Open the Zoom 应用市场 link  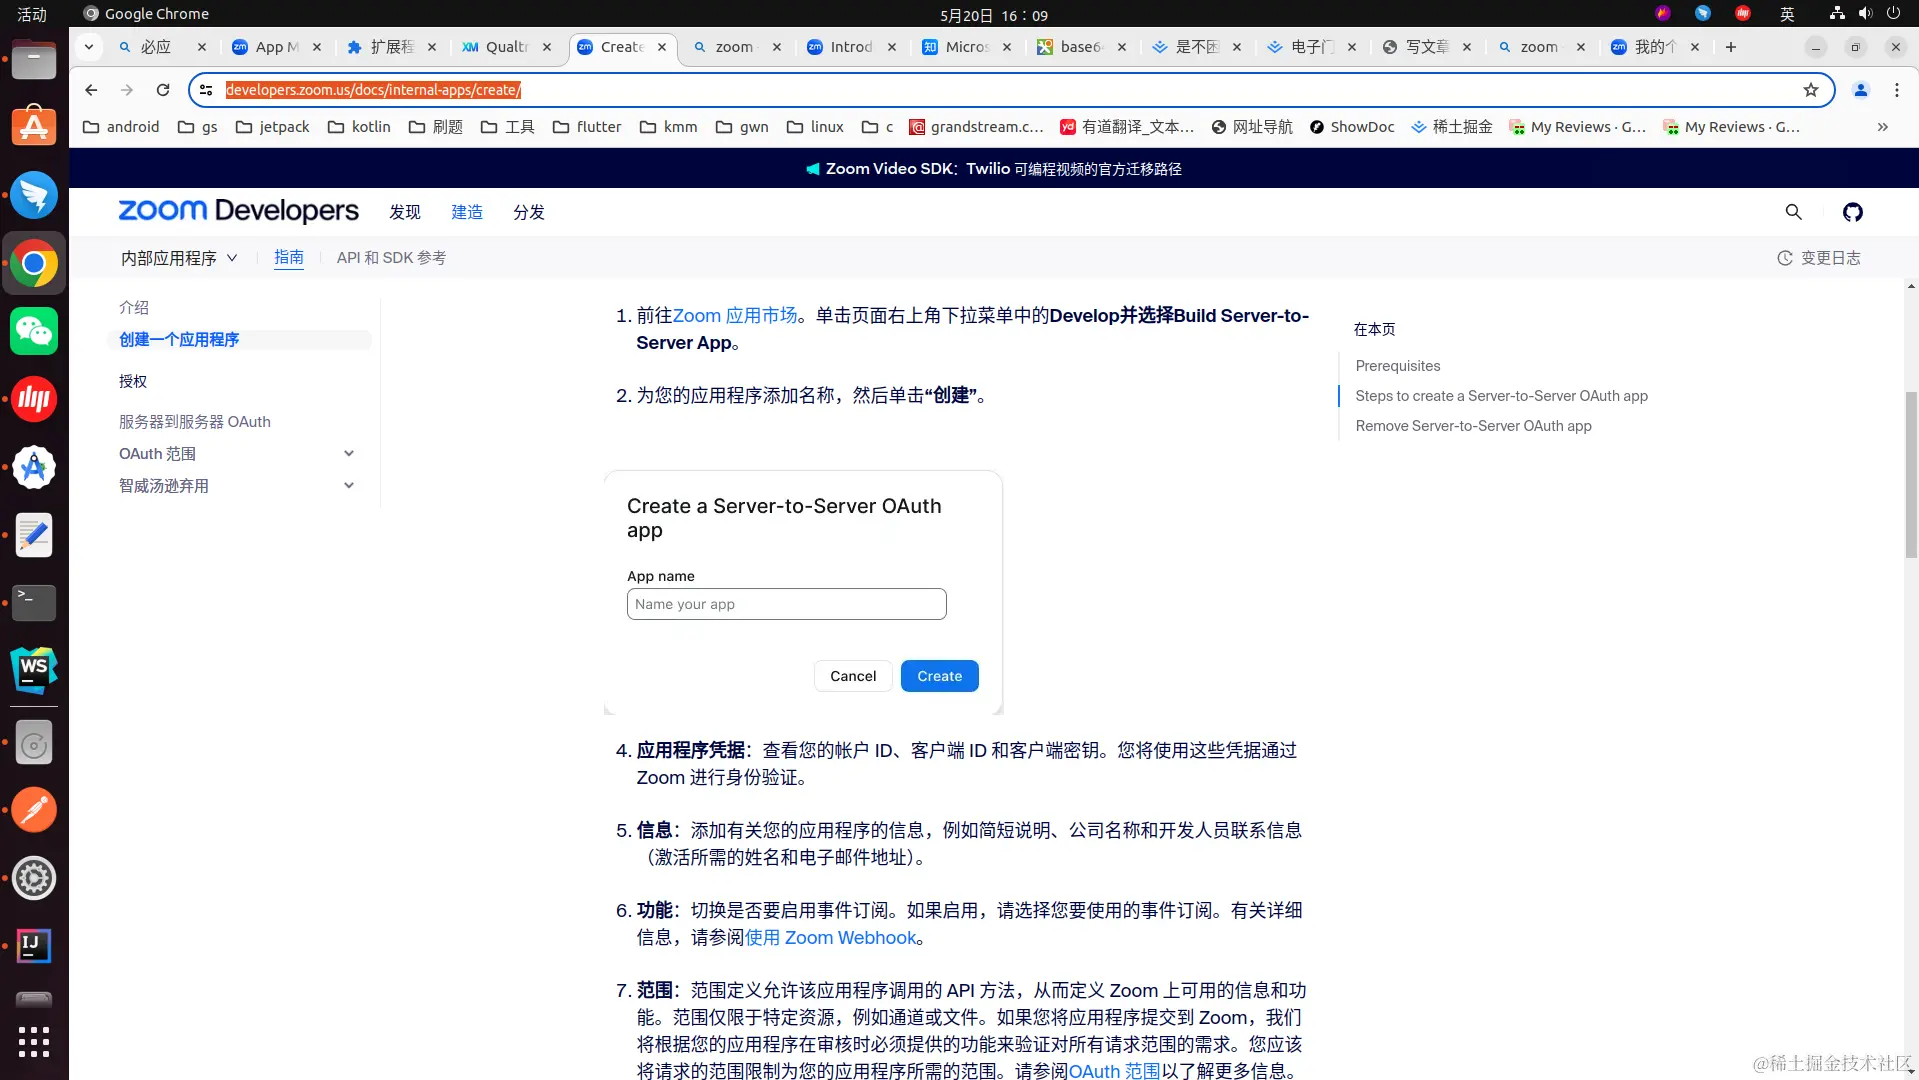point(735,316)
